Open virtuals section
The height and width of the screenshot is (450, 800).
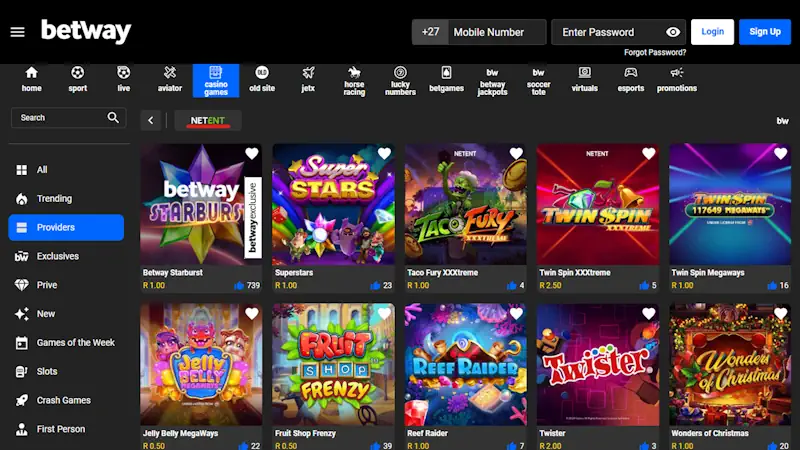(585, 80)
